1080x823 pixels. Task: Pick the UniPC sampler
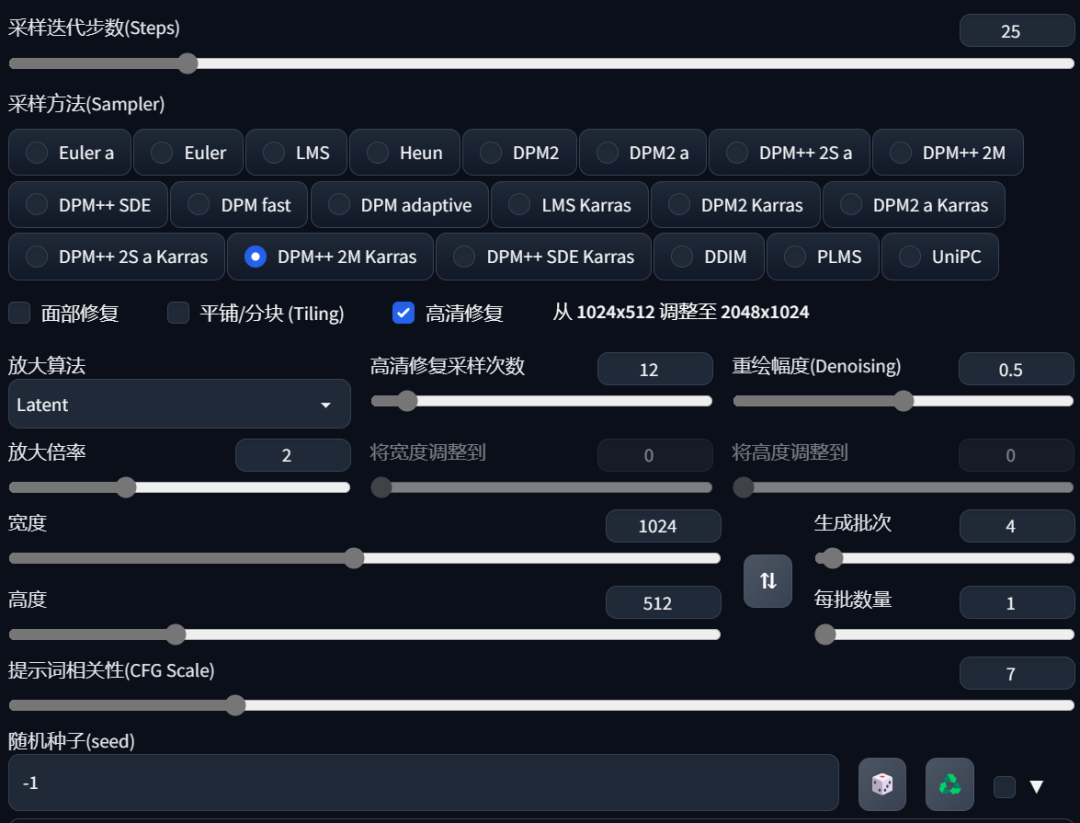[x=940, y=257]
